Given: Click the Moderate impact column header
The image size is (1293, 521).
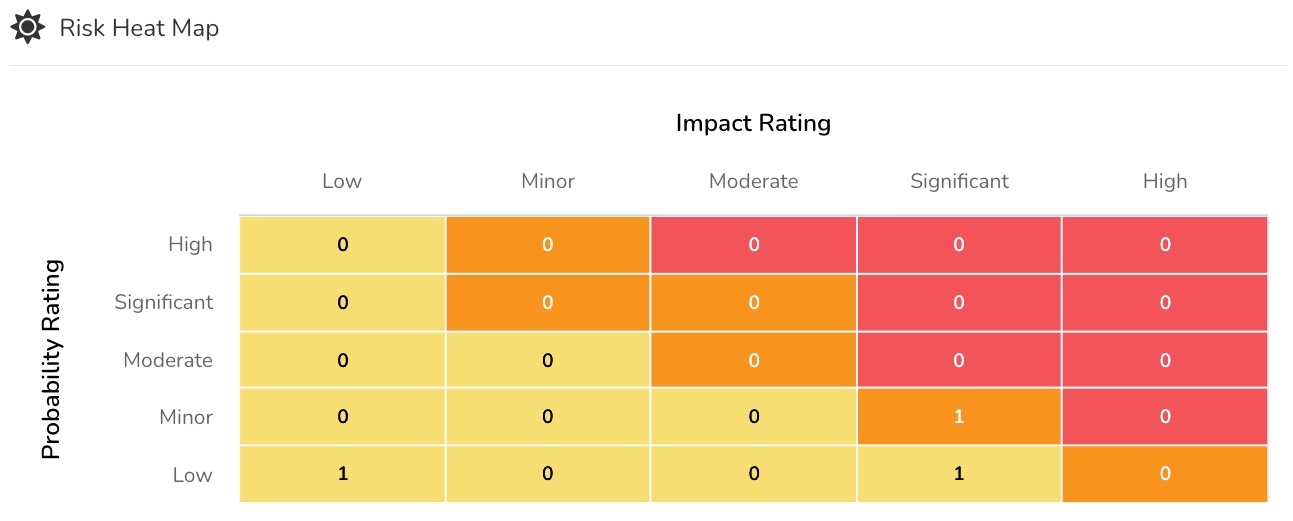Looking at the screenshot, I should click(754, 181).
